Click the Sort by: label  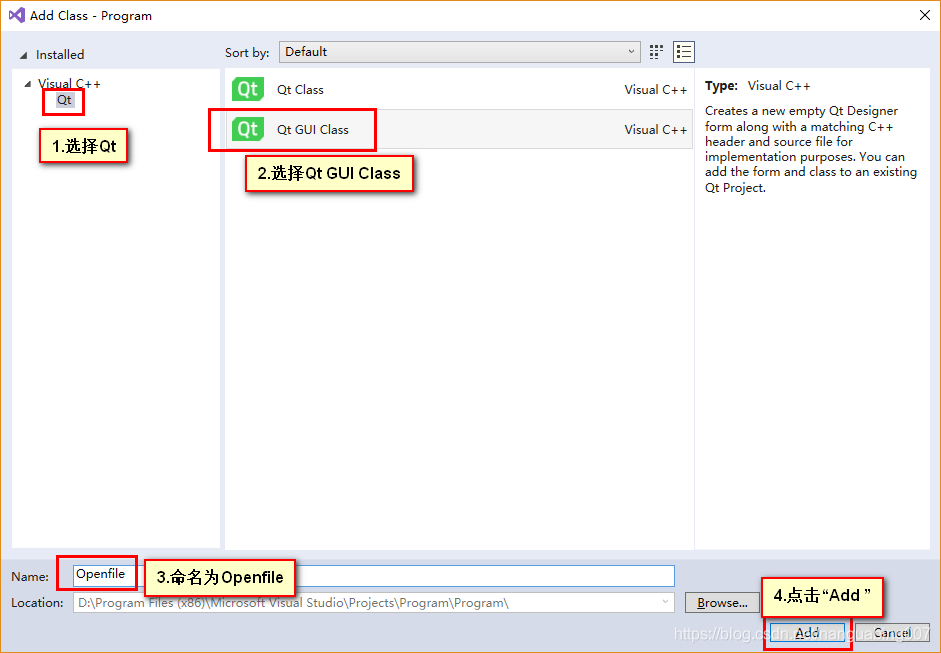click(x=247, y=53)
